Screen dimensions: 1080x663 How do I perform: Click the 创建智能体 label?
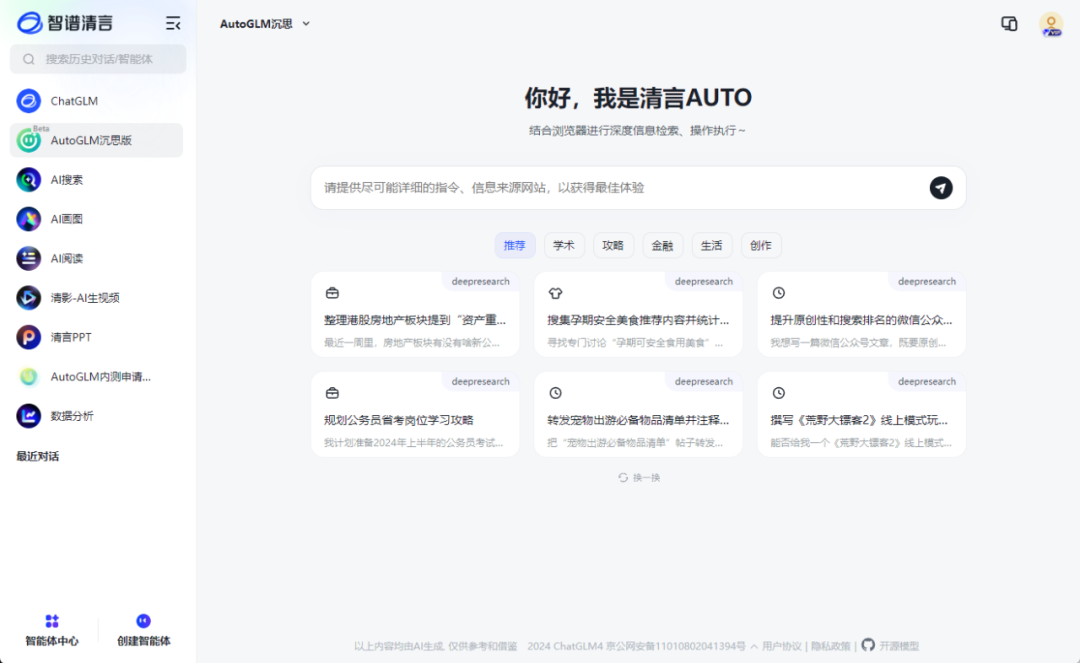tap(143, 641)
